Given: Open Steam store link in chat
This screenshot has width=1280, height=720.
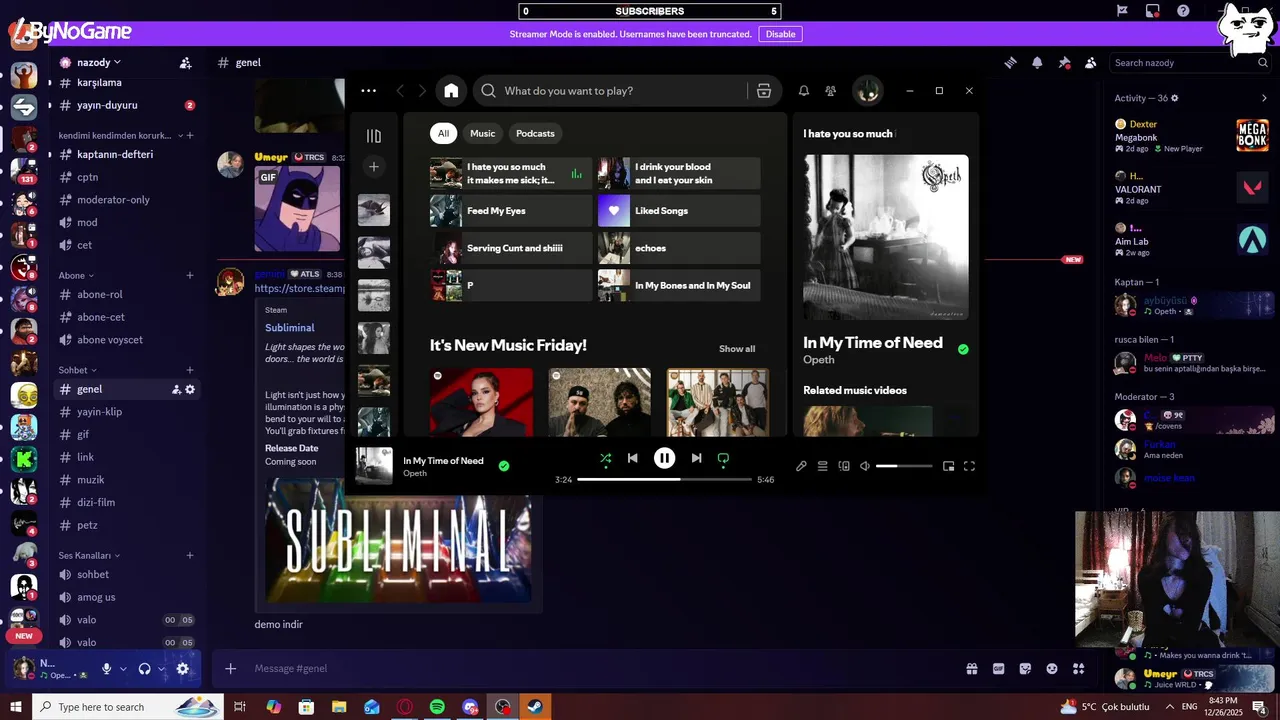Looking at the screenshot, I should point(299,288).
